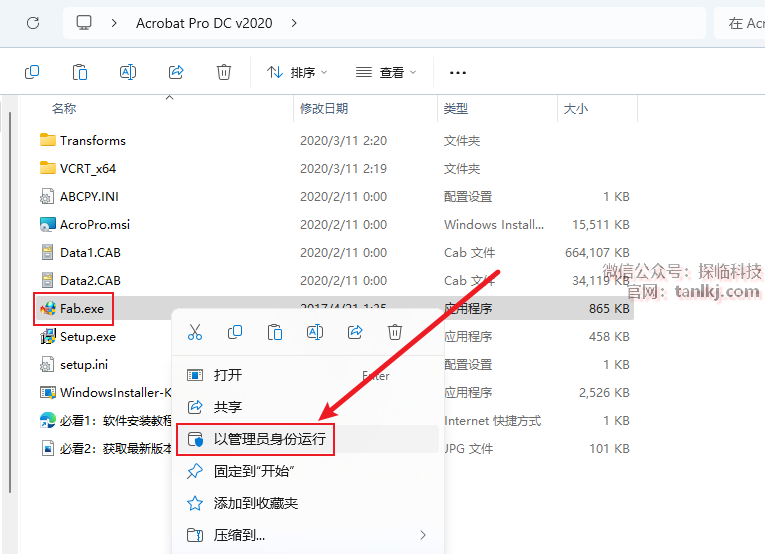Viewport: 765px width, 554px height.
Task: Open the toolbar more options ellipsis
Action: (x=458, y=73)
